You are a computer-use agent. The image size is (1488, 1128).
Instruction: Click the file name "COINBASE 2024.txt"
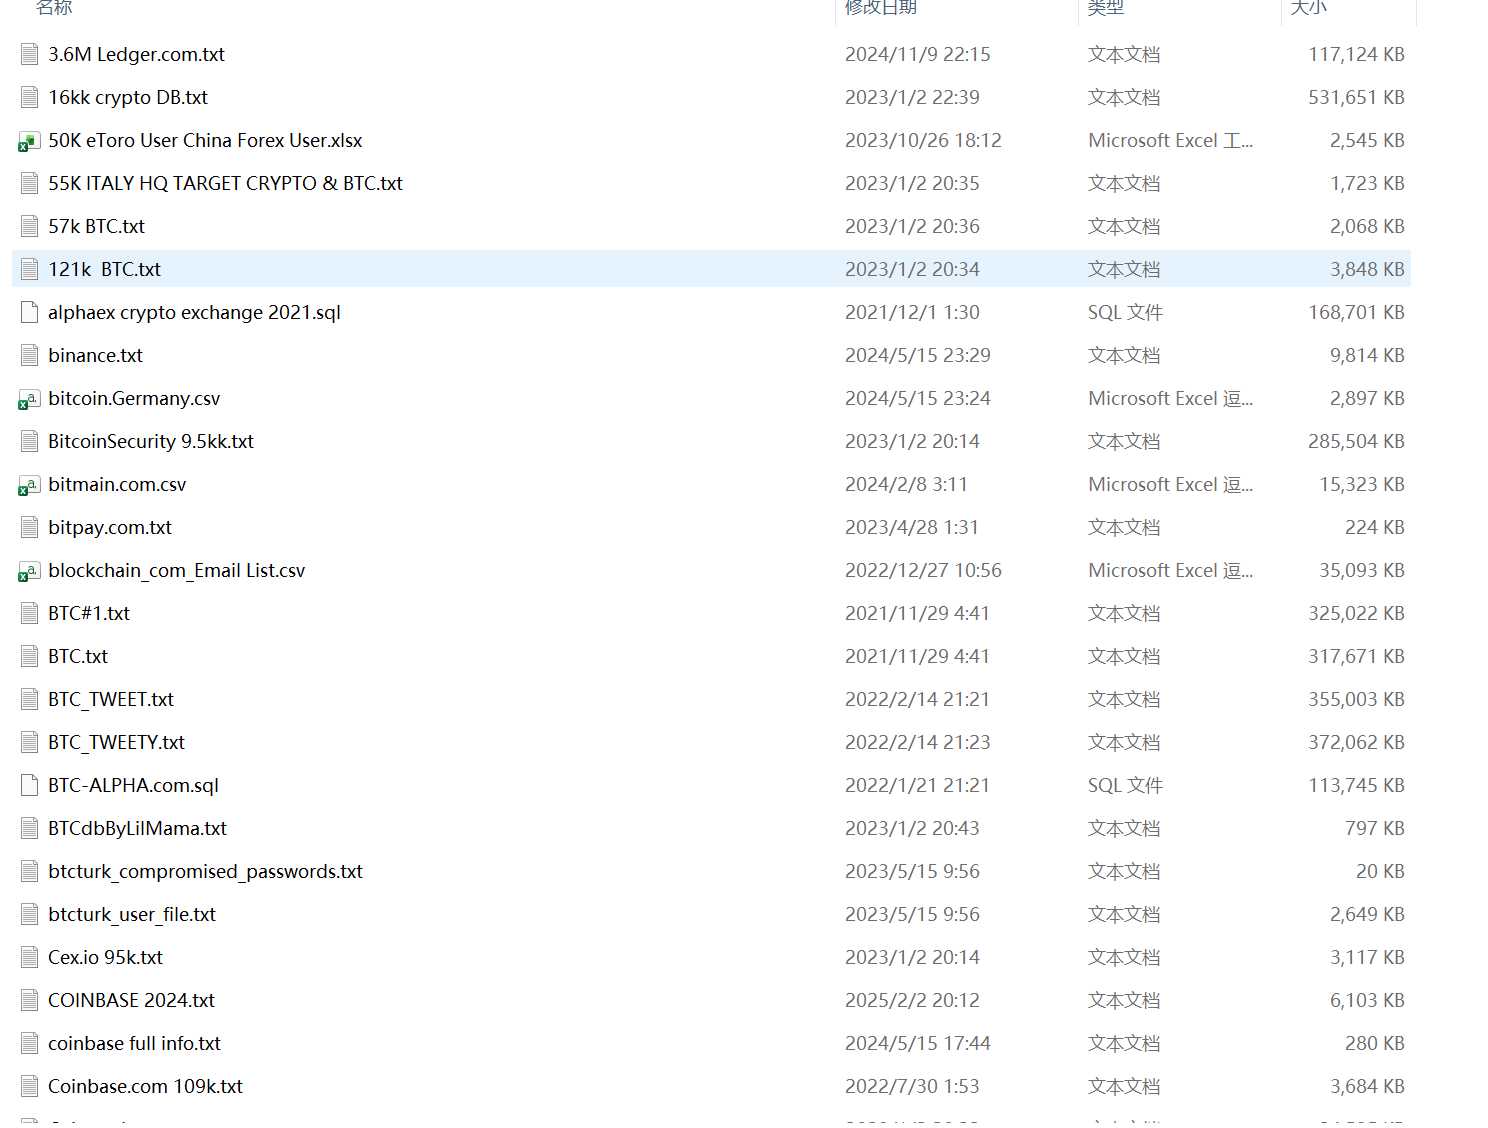(x=131, y=1000)
